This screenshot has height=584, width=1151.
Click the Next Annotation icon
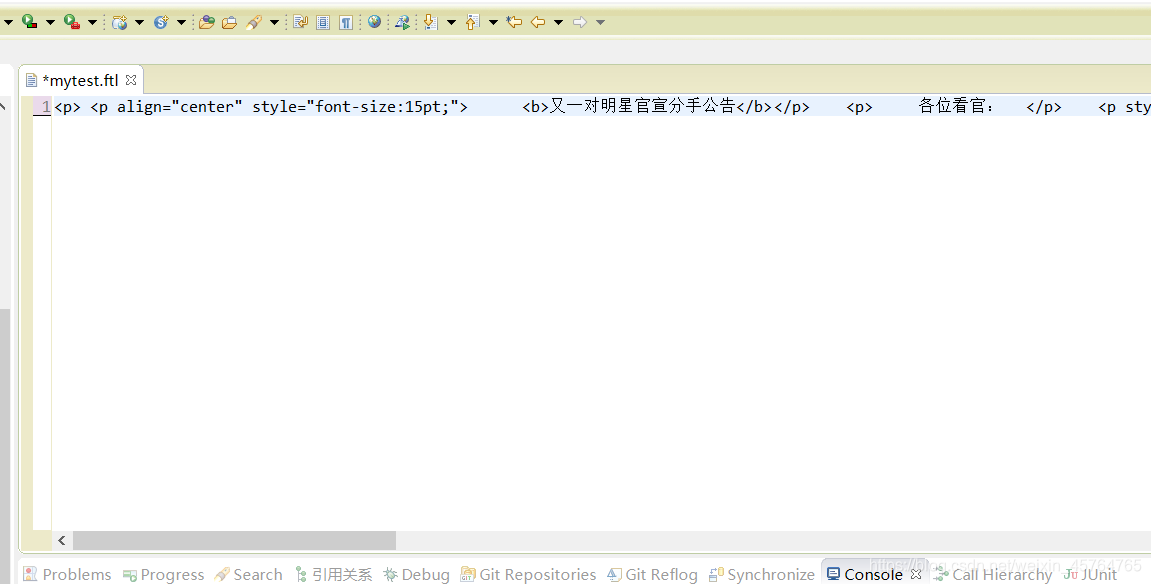pos(430,21)
